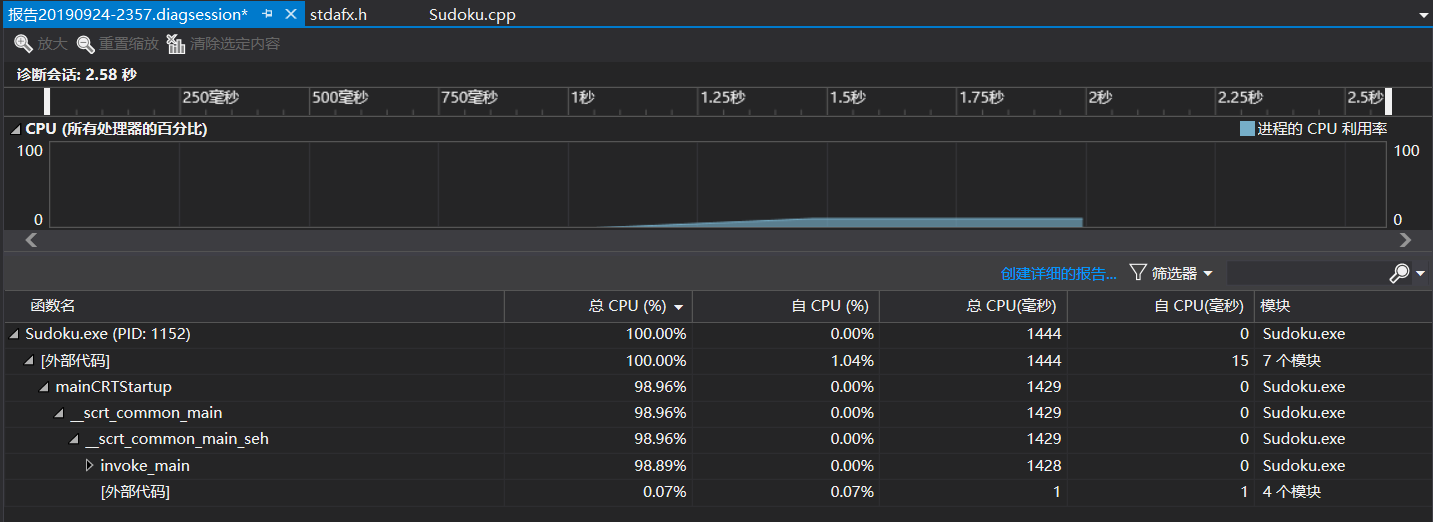This screenshot has height=522, width=1433.
Task: Expand the invoke_main node
Action: (90, 465)
